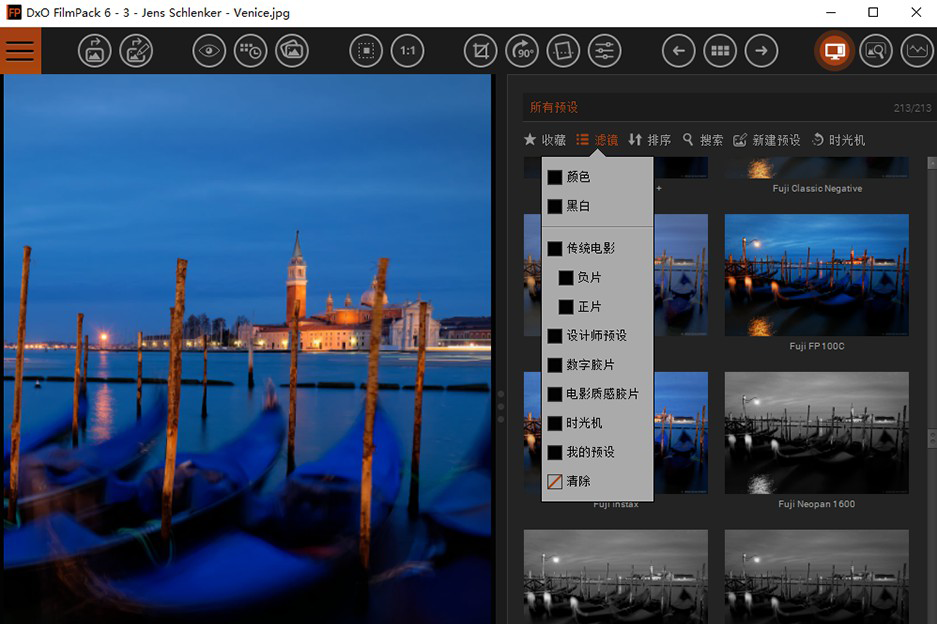
Task: Click the crop tool icon
Action: (481, 51)
